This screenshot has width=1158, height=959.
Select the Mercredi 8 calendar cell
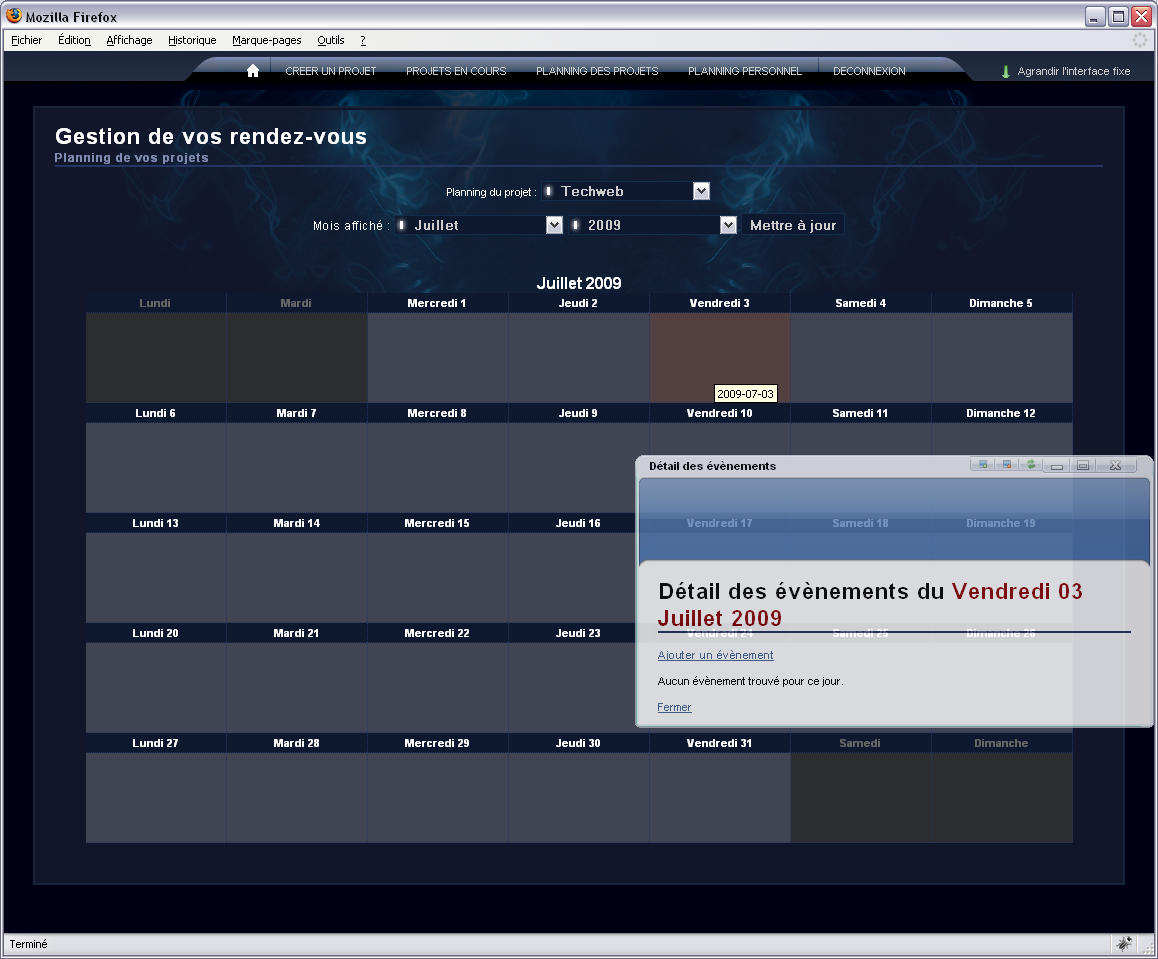click(x=437, y=467)
